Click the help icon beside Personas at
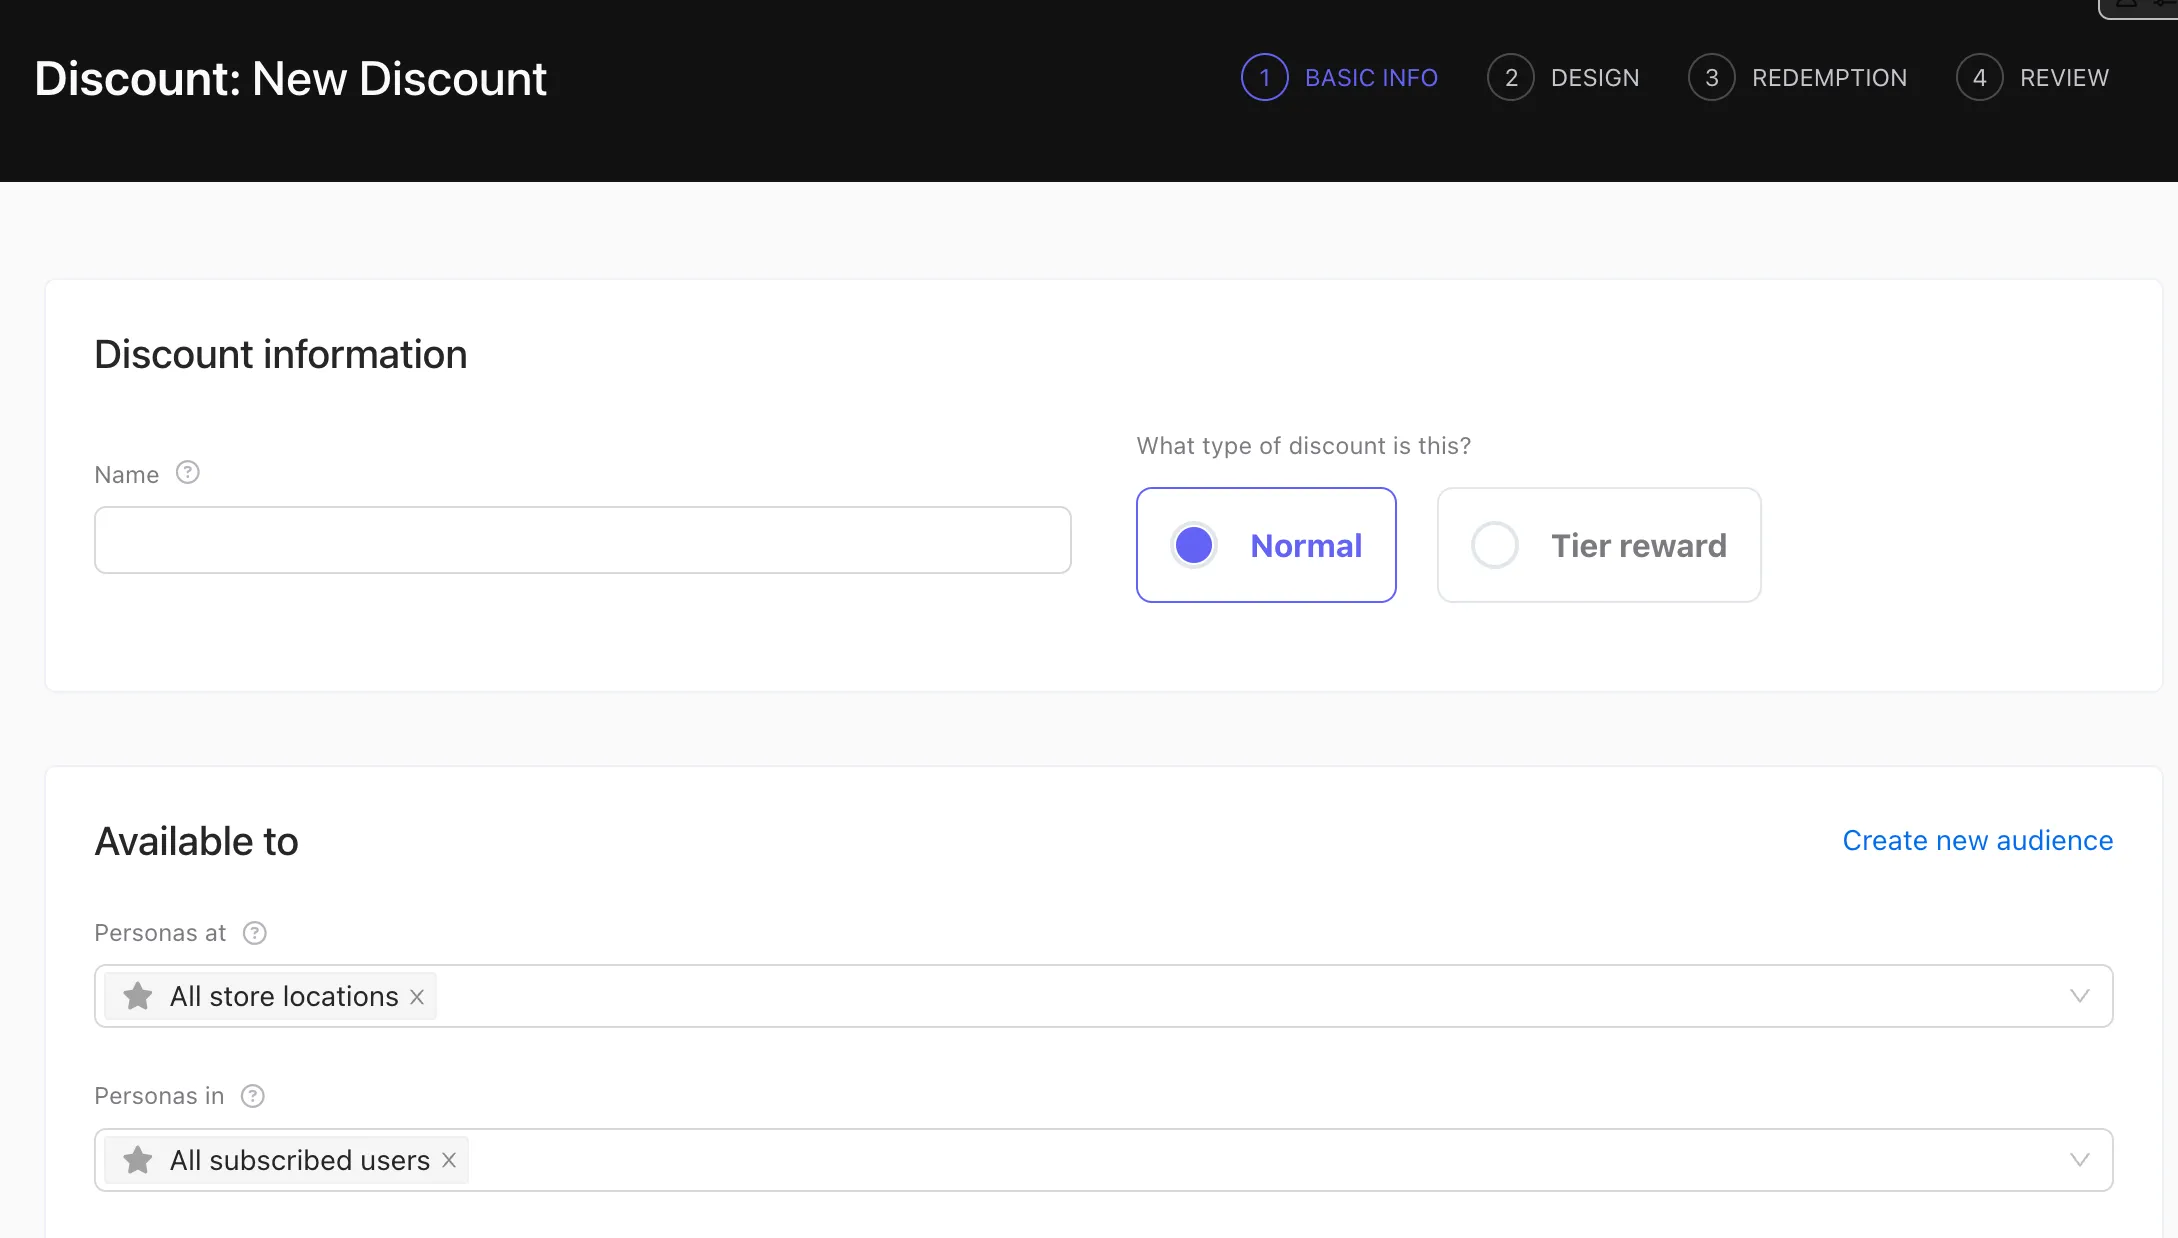This screenshot has height=1238, width=2178. [x=255, y=933]
